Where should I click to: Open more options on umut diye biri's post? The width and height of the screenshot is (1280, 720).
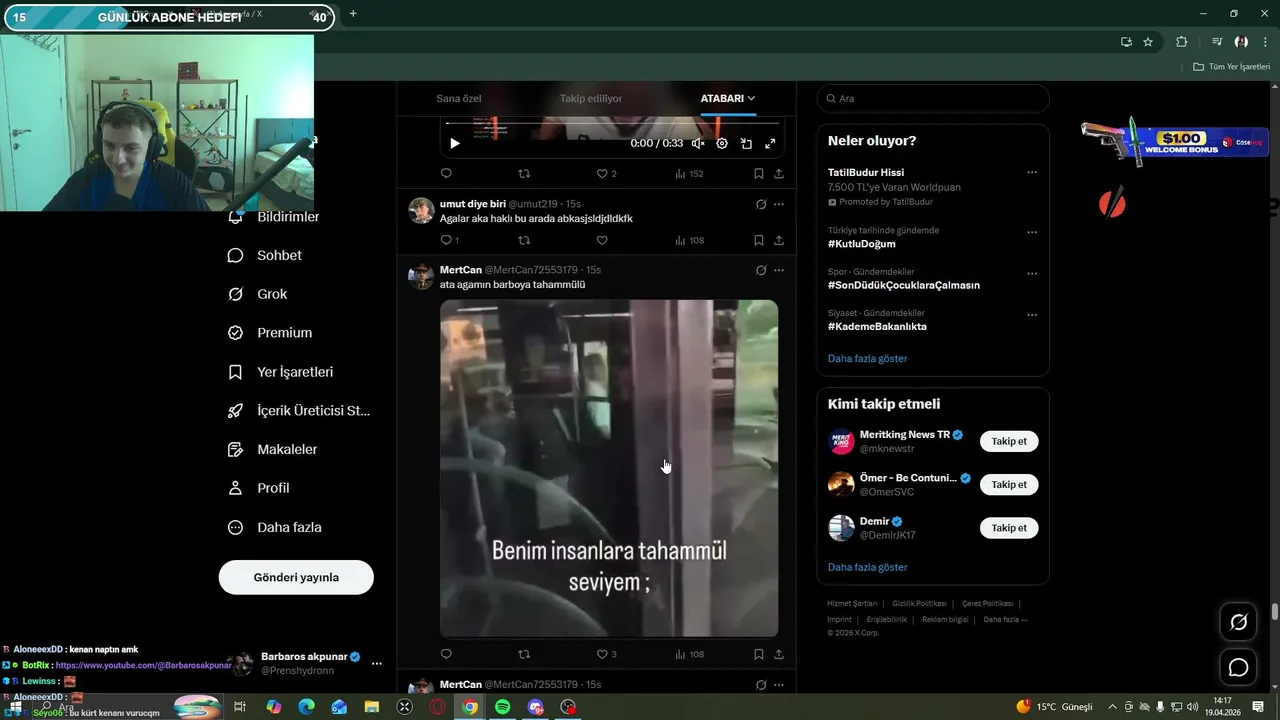pos(779,204)
